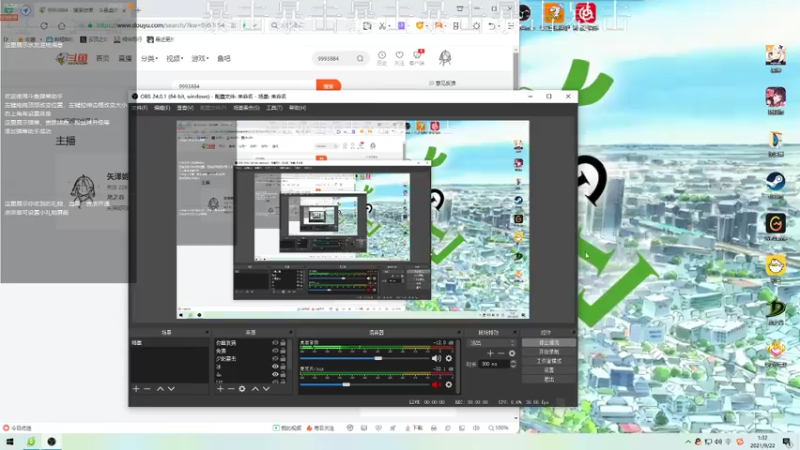
Task: Enable OBS 工作室模式 studio mode button
Action: tap(549, 361)
